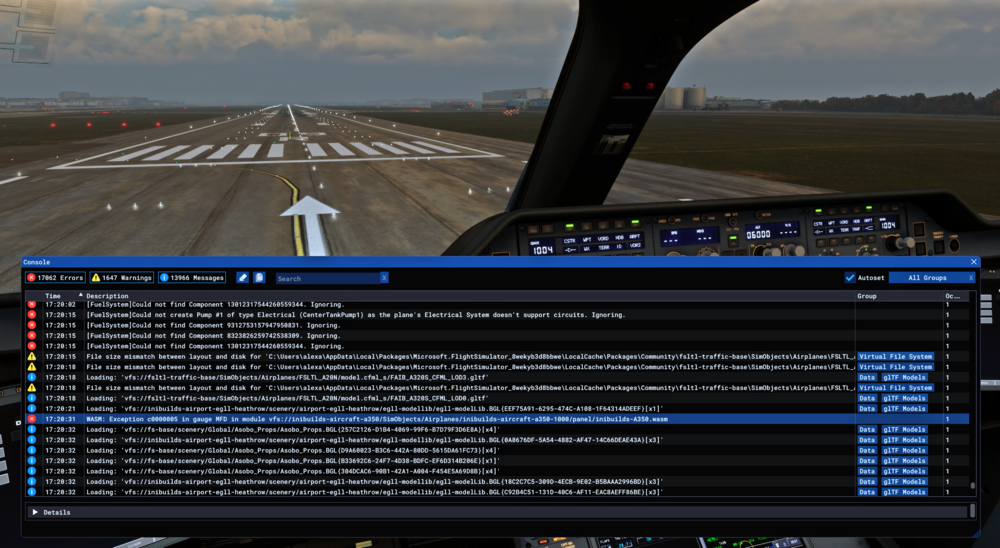Close the Console window
The width and height of the screenshot is (1000, 548).
pos(973,262)
